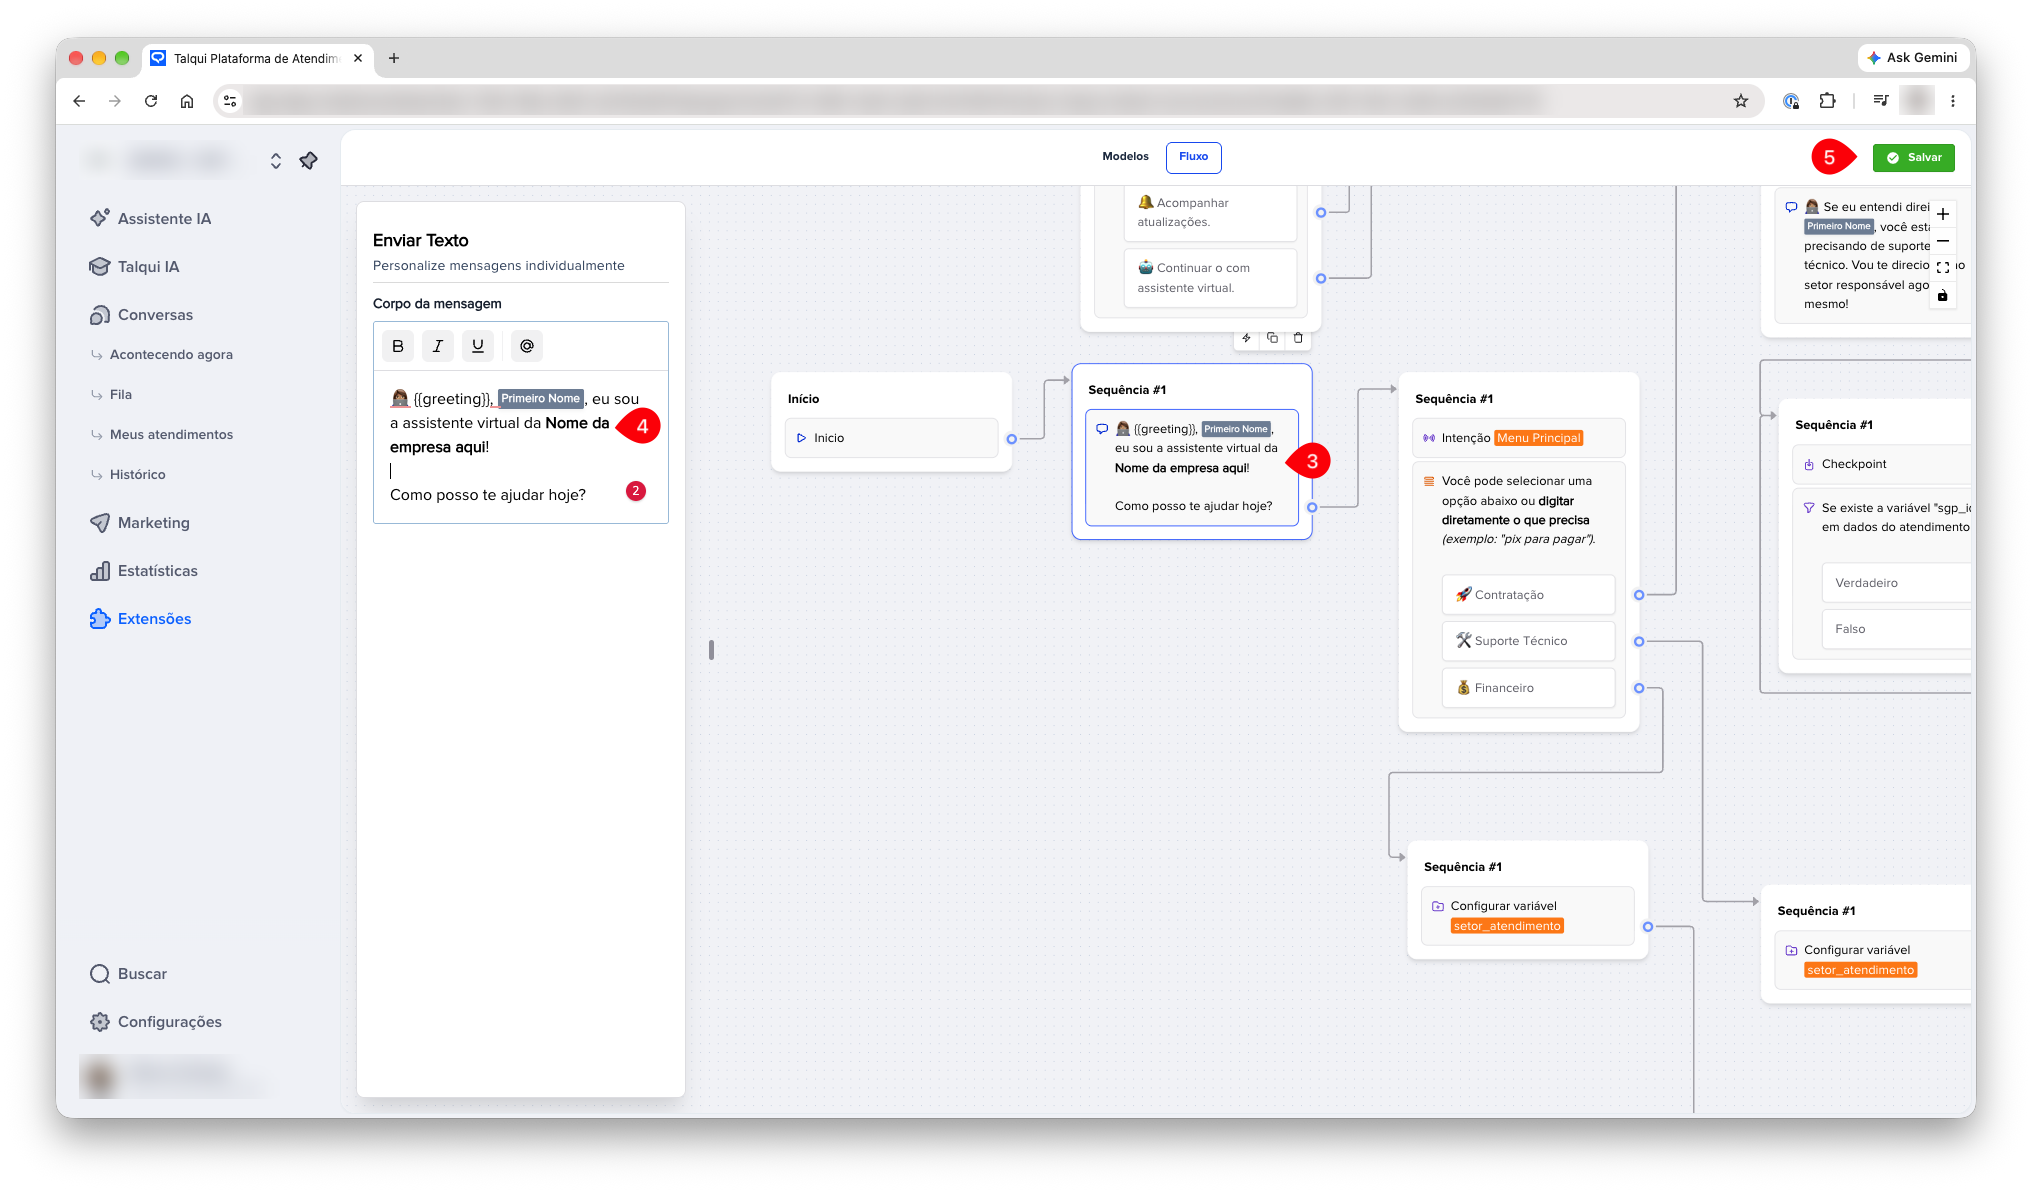Open Configurações settings

156,1021
